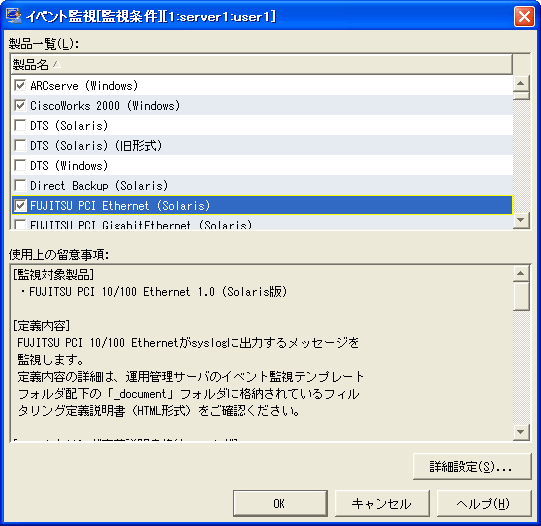
Task: Check the Direct Backup (Solaris) checkbox
Action: coord(20,185)
